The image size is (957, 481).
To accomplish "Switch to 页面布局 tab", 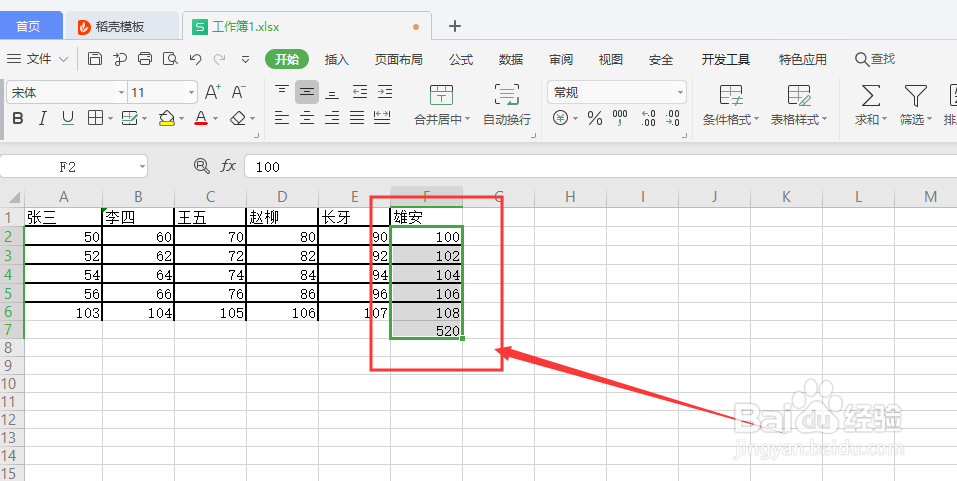I will (399, 59).
